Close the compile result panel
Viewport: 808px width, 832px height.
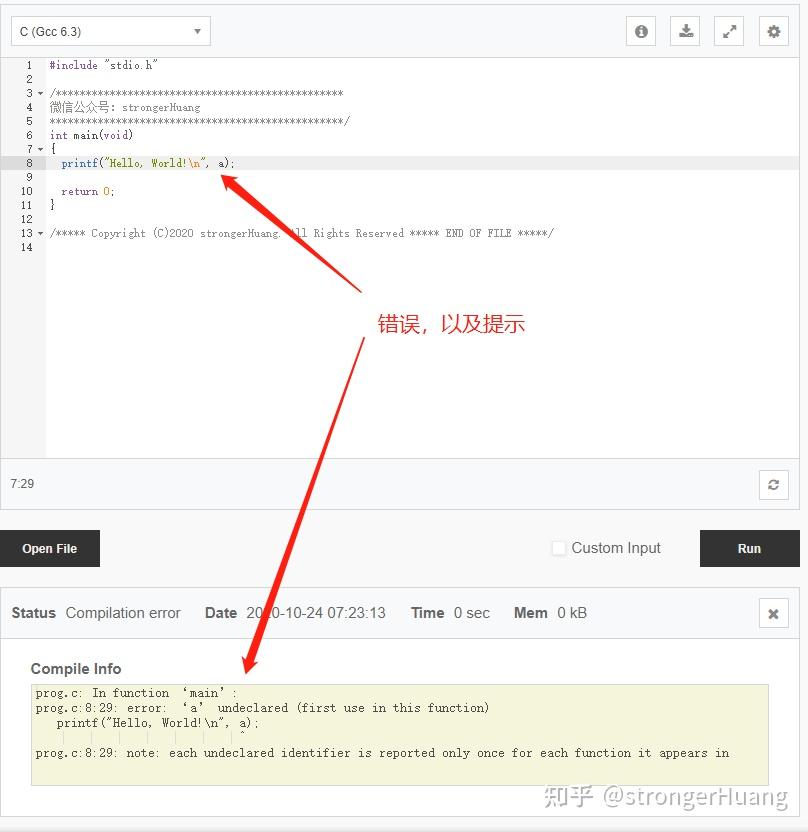pos(774,613)
